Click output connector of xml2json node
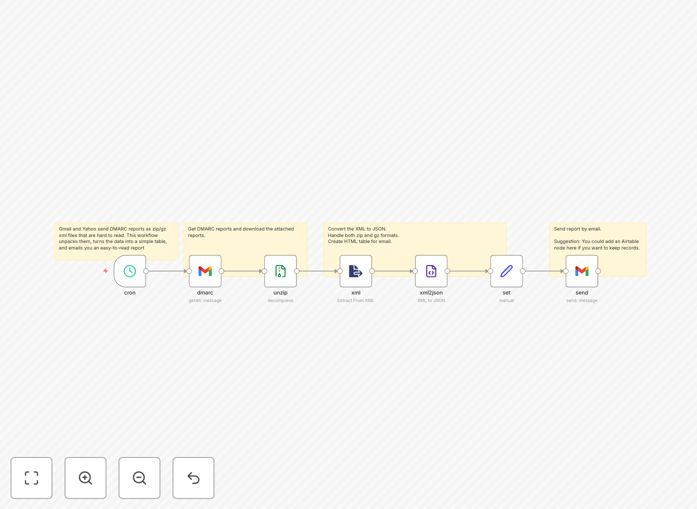This screenshot has width=697, height=509. (447, 271)
